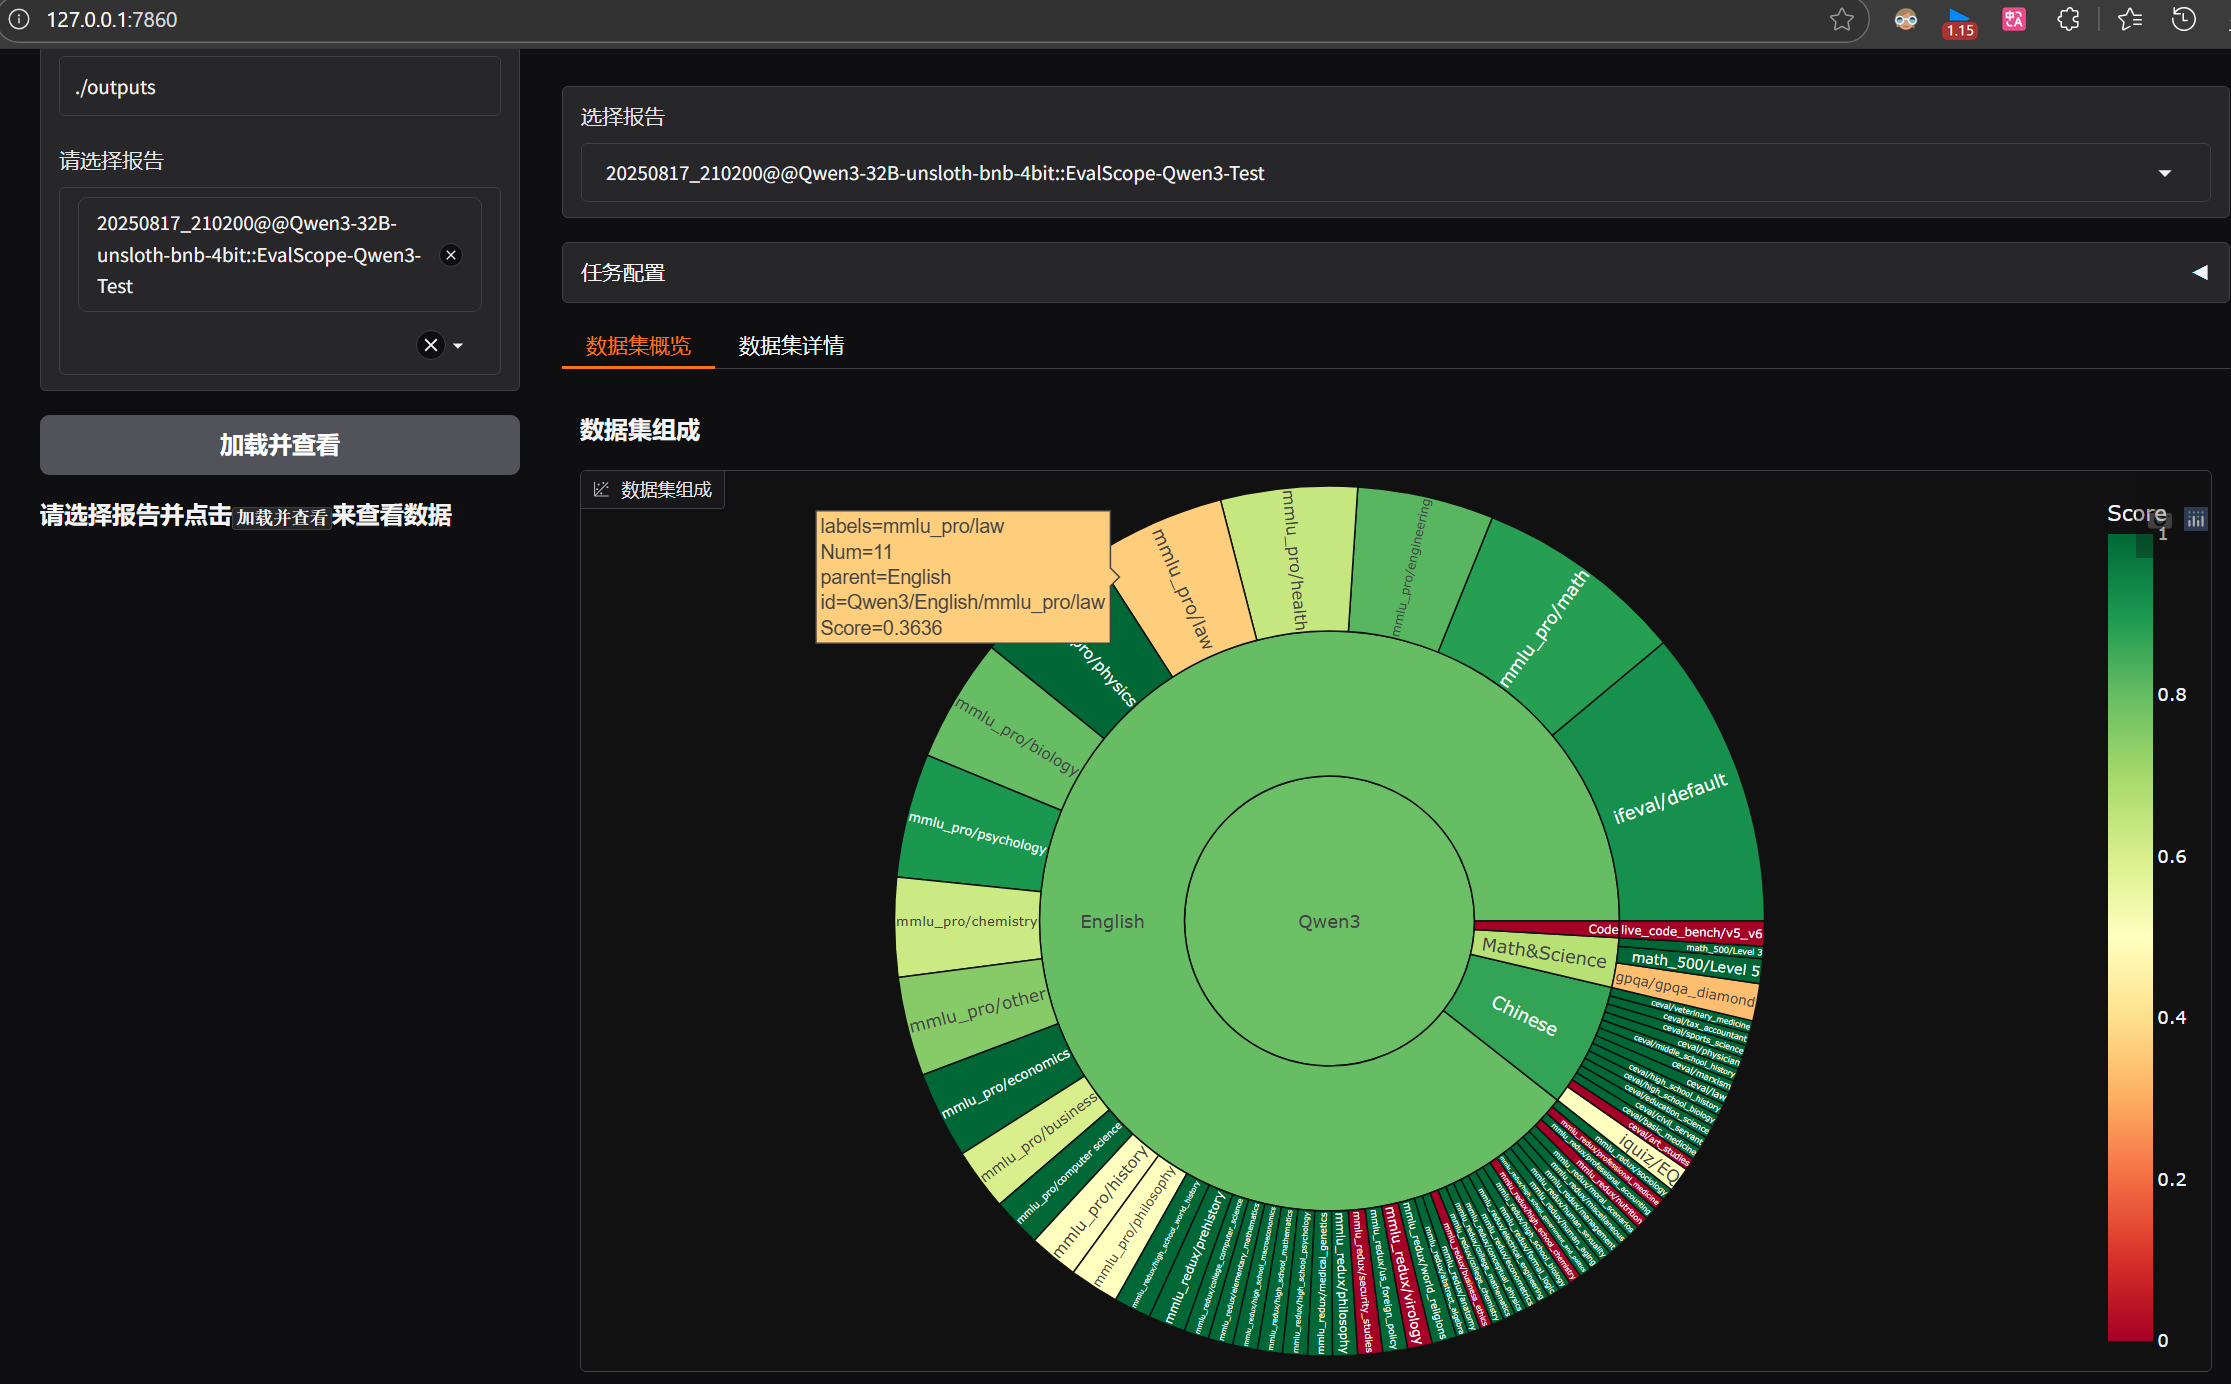Screen dimensions: 2231x1384
Task: Click the pink translate extension icon
Action: pos(2013,19)
